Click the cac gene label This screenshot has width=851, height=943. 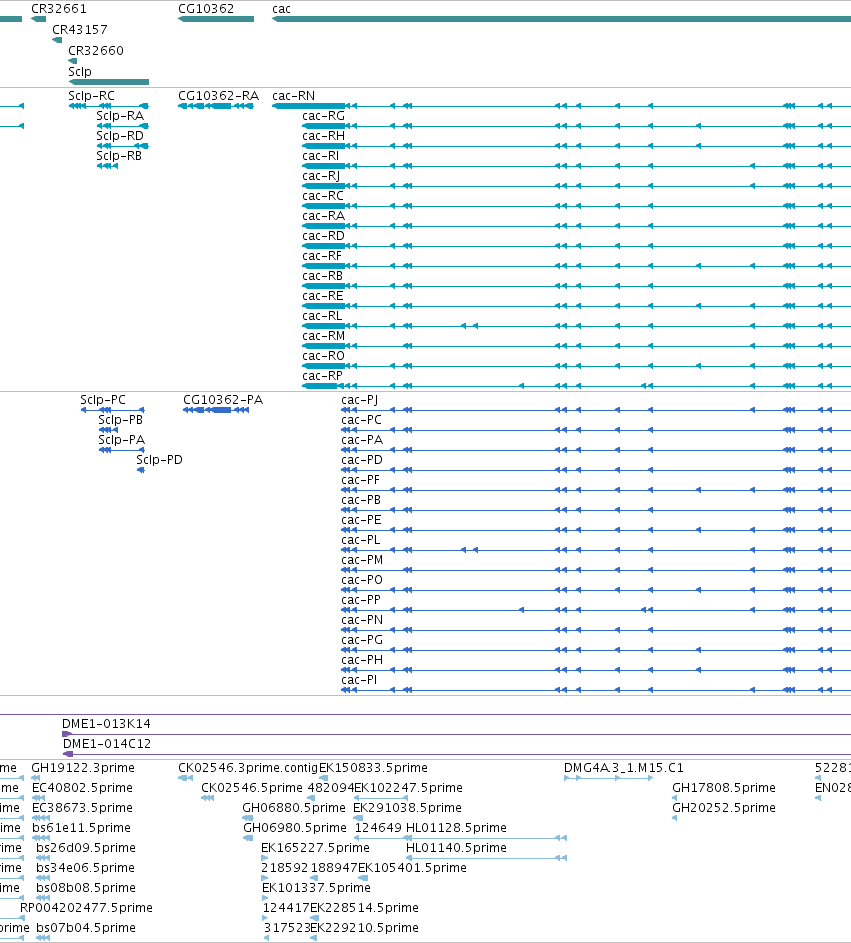point(281,9)
